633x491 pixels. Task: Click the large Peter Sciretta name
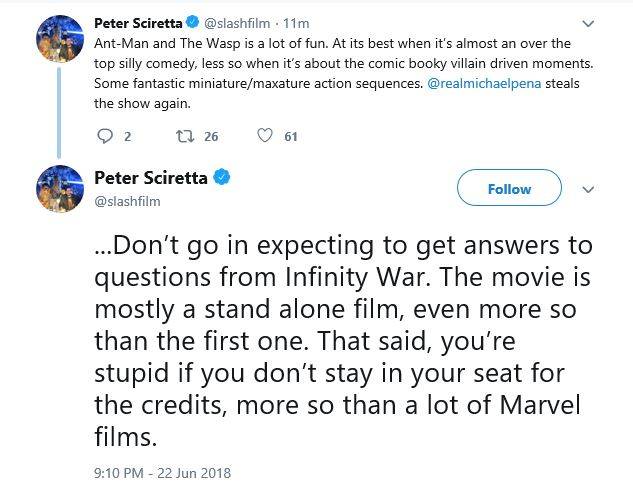click(x=151, y=177)
